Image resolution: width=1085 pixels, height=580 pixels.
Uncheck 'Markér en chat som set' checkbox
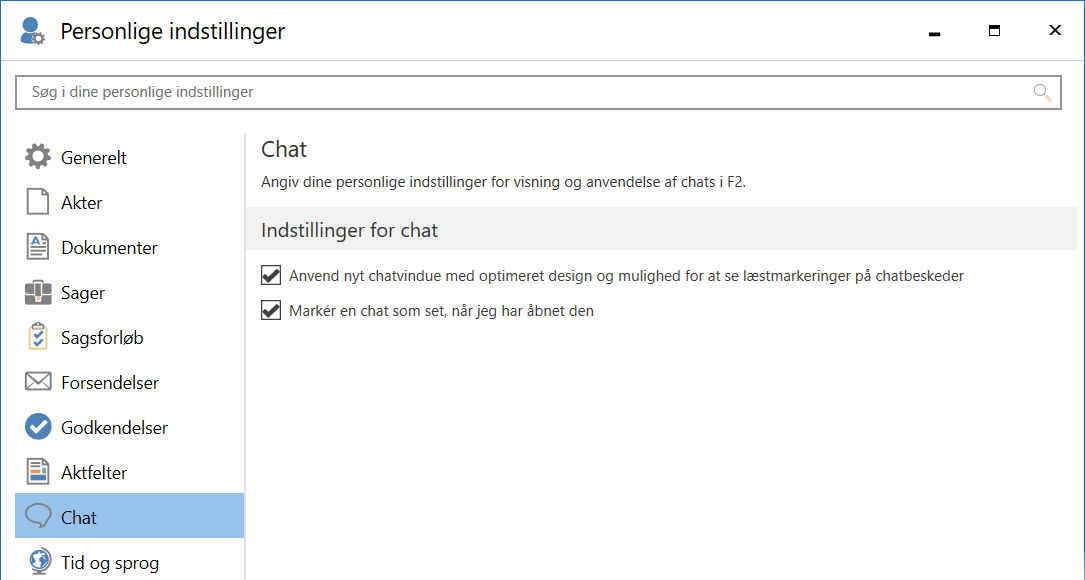(271, 311)
